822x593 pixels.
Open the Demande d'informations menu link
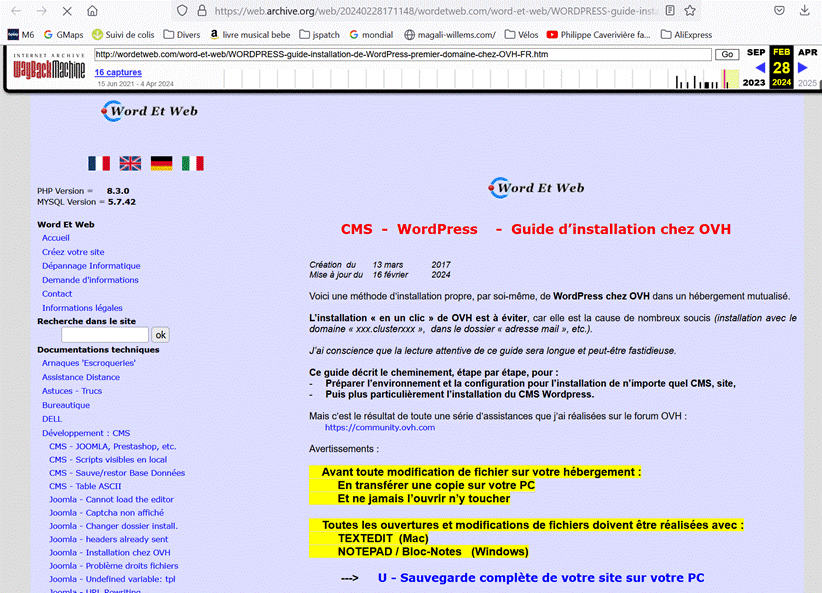click(90, 280)
